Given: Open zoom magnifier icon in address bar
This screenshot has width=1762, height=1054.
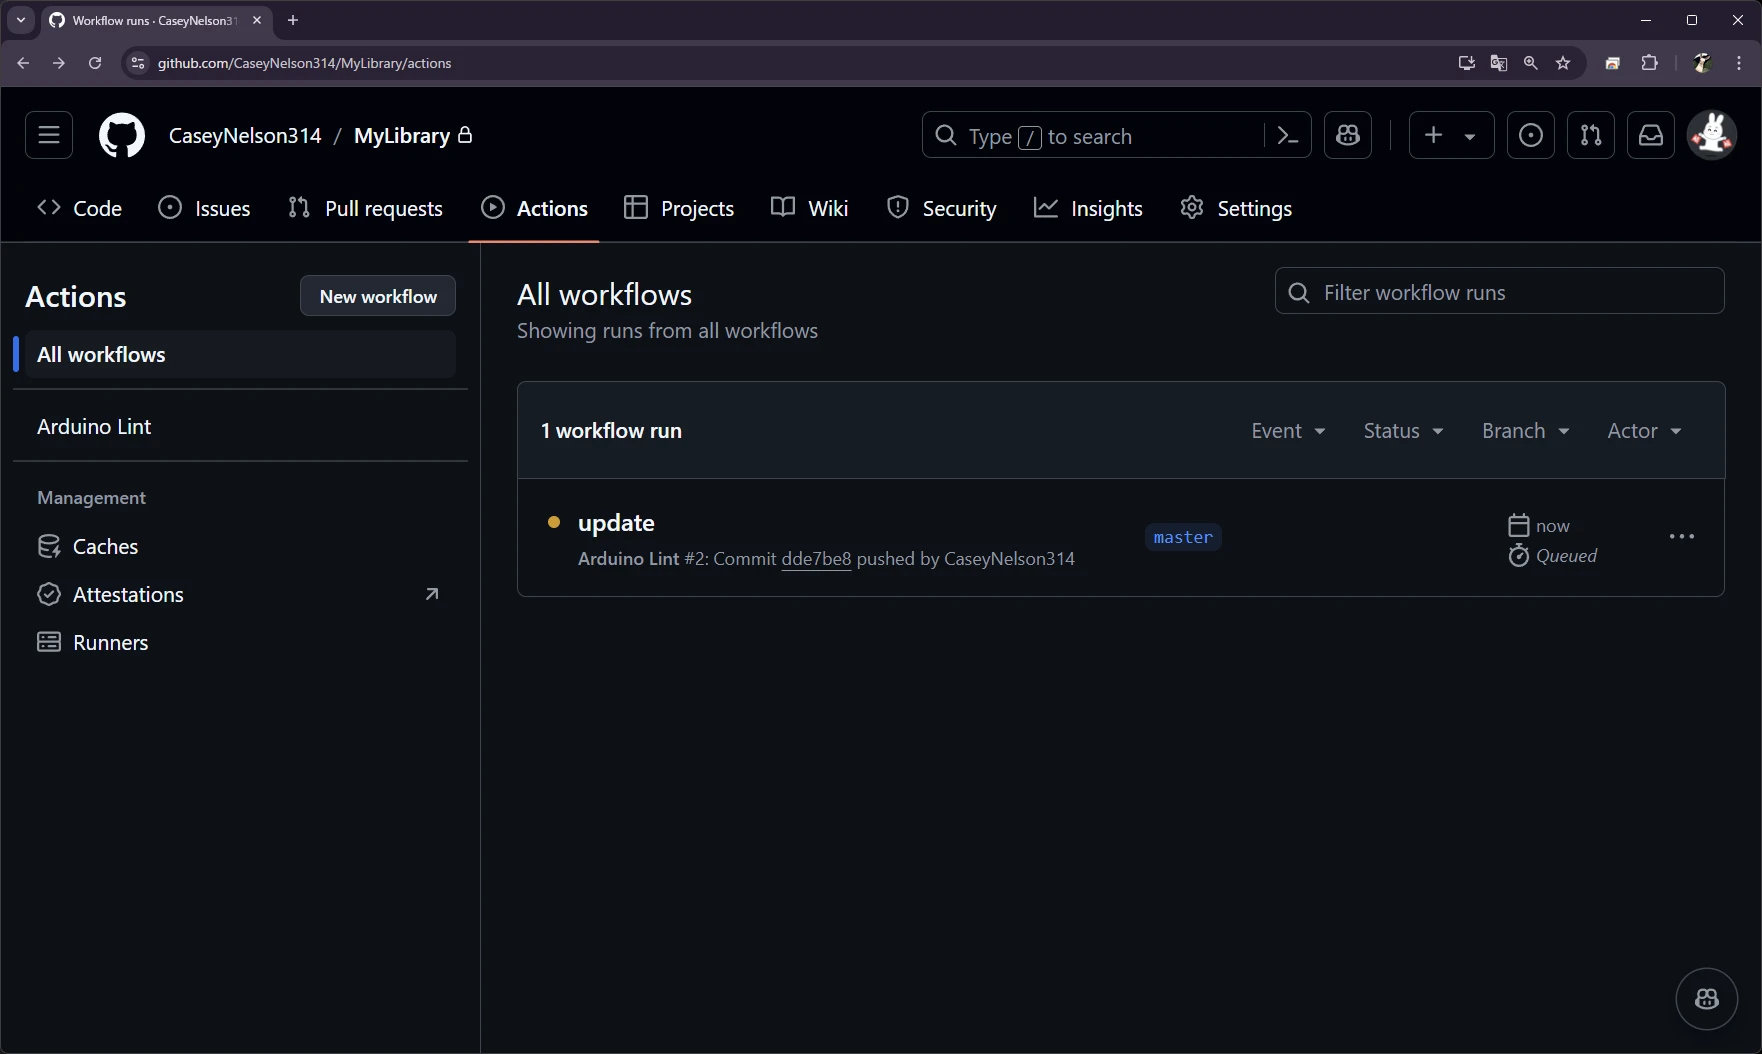Looking at the screenshot, I should [1531, 63].
